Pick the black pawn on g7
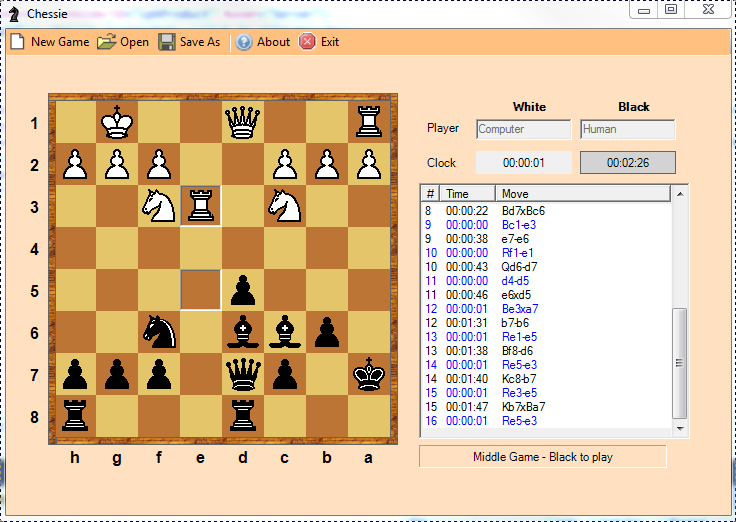 tap(117, 374)
